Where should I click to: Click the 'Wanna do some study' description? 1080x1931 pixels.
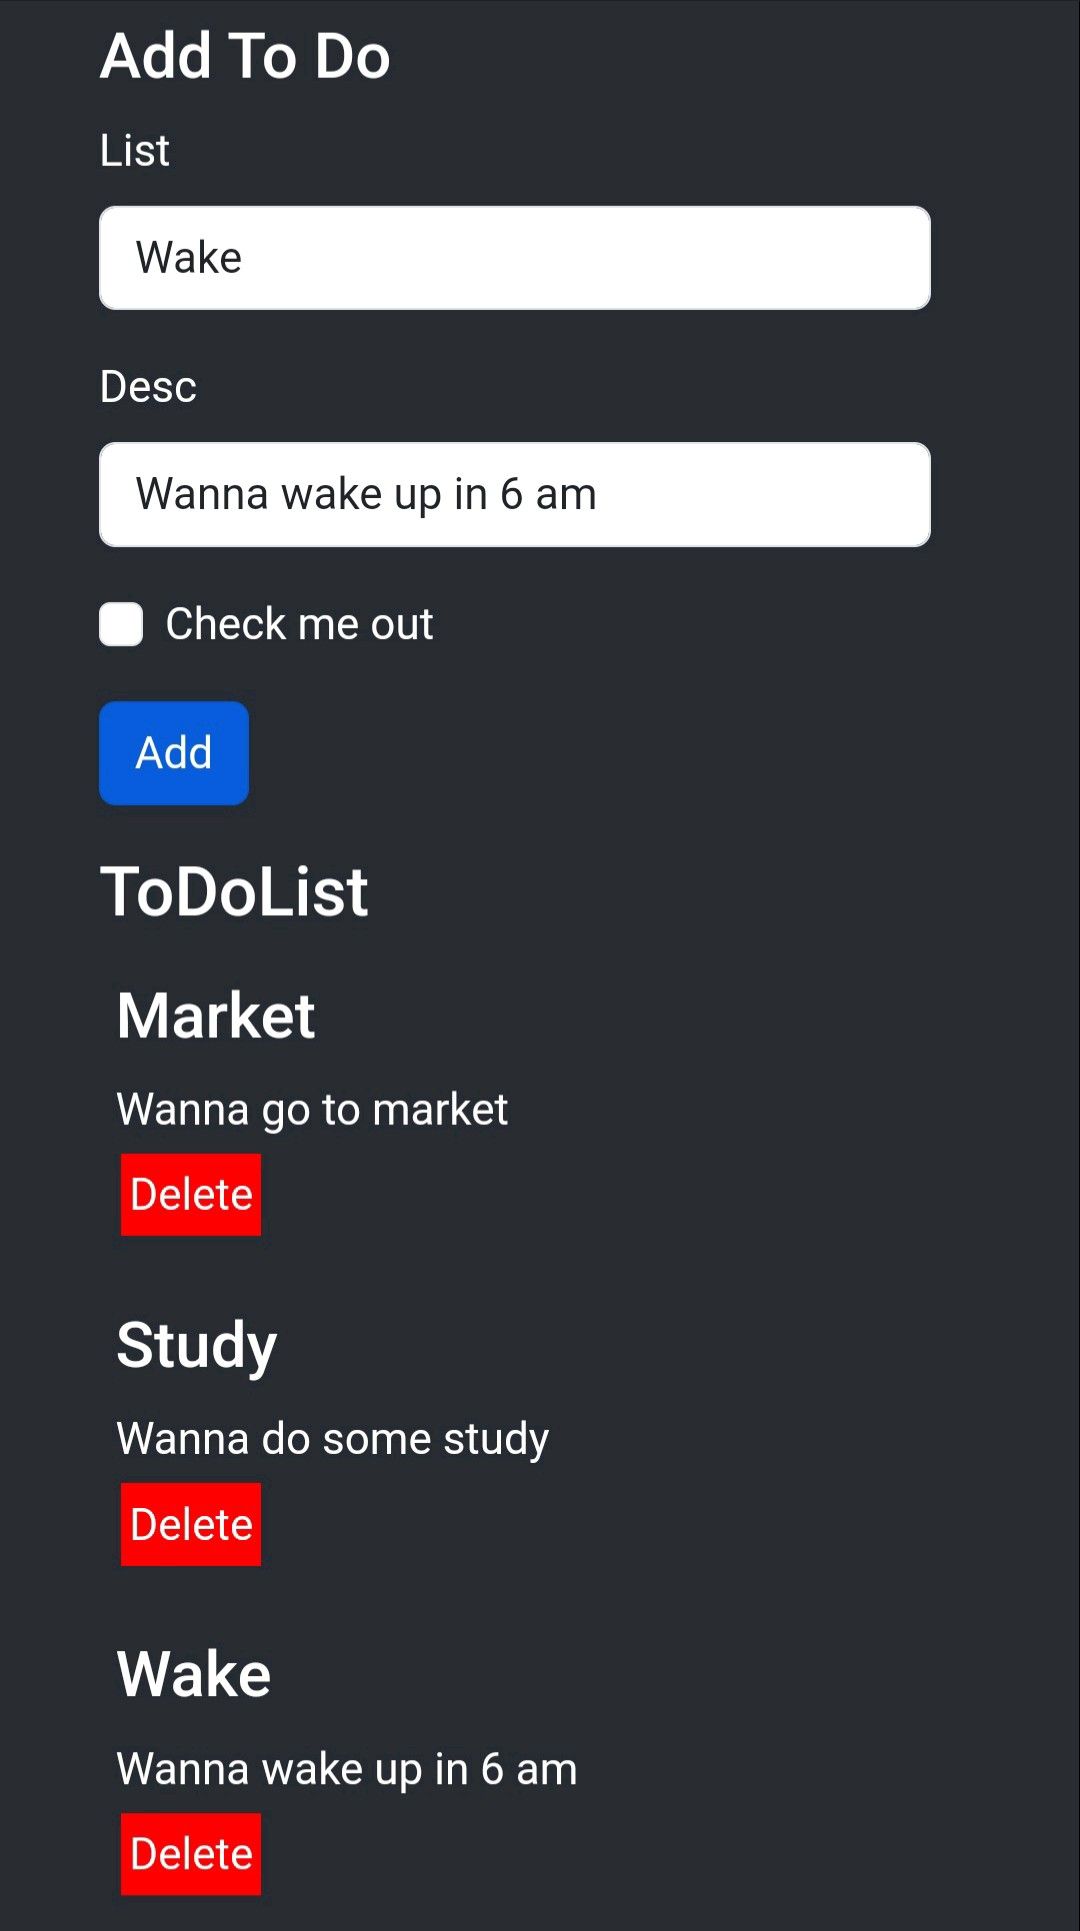(333, 1439)
